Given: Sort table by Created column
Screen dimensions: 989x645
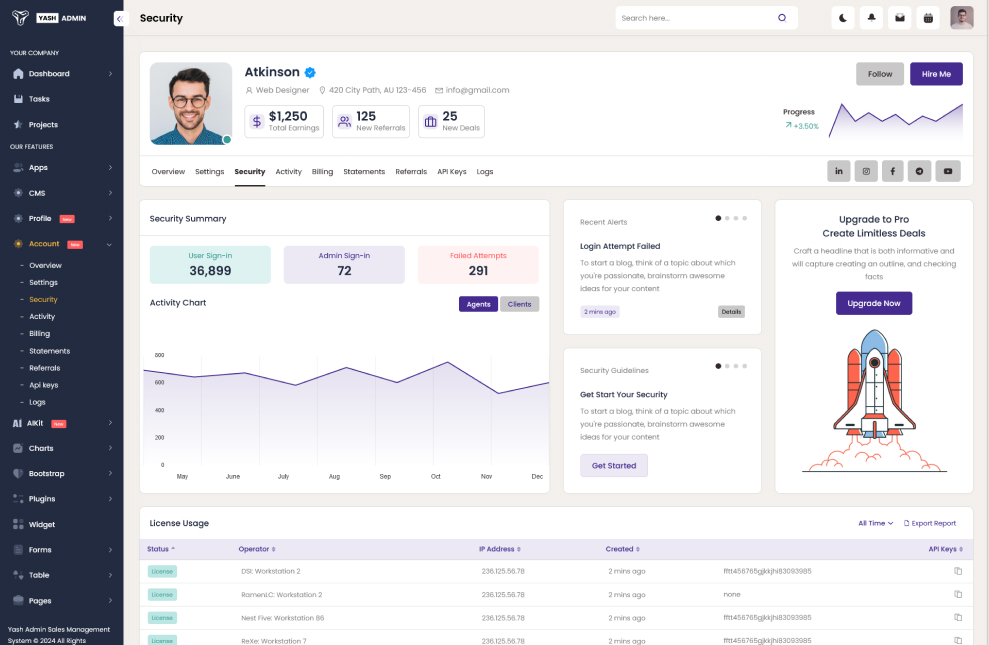Looking at the screenshot, I should tap(623, 549).
